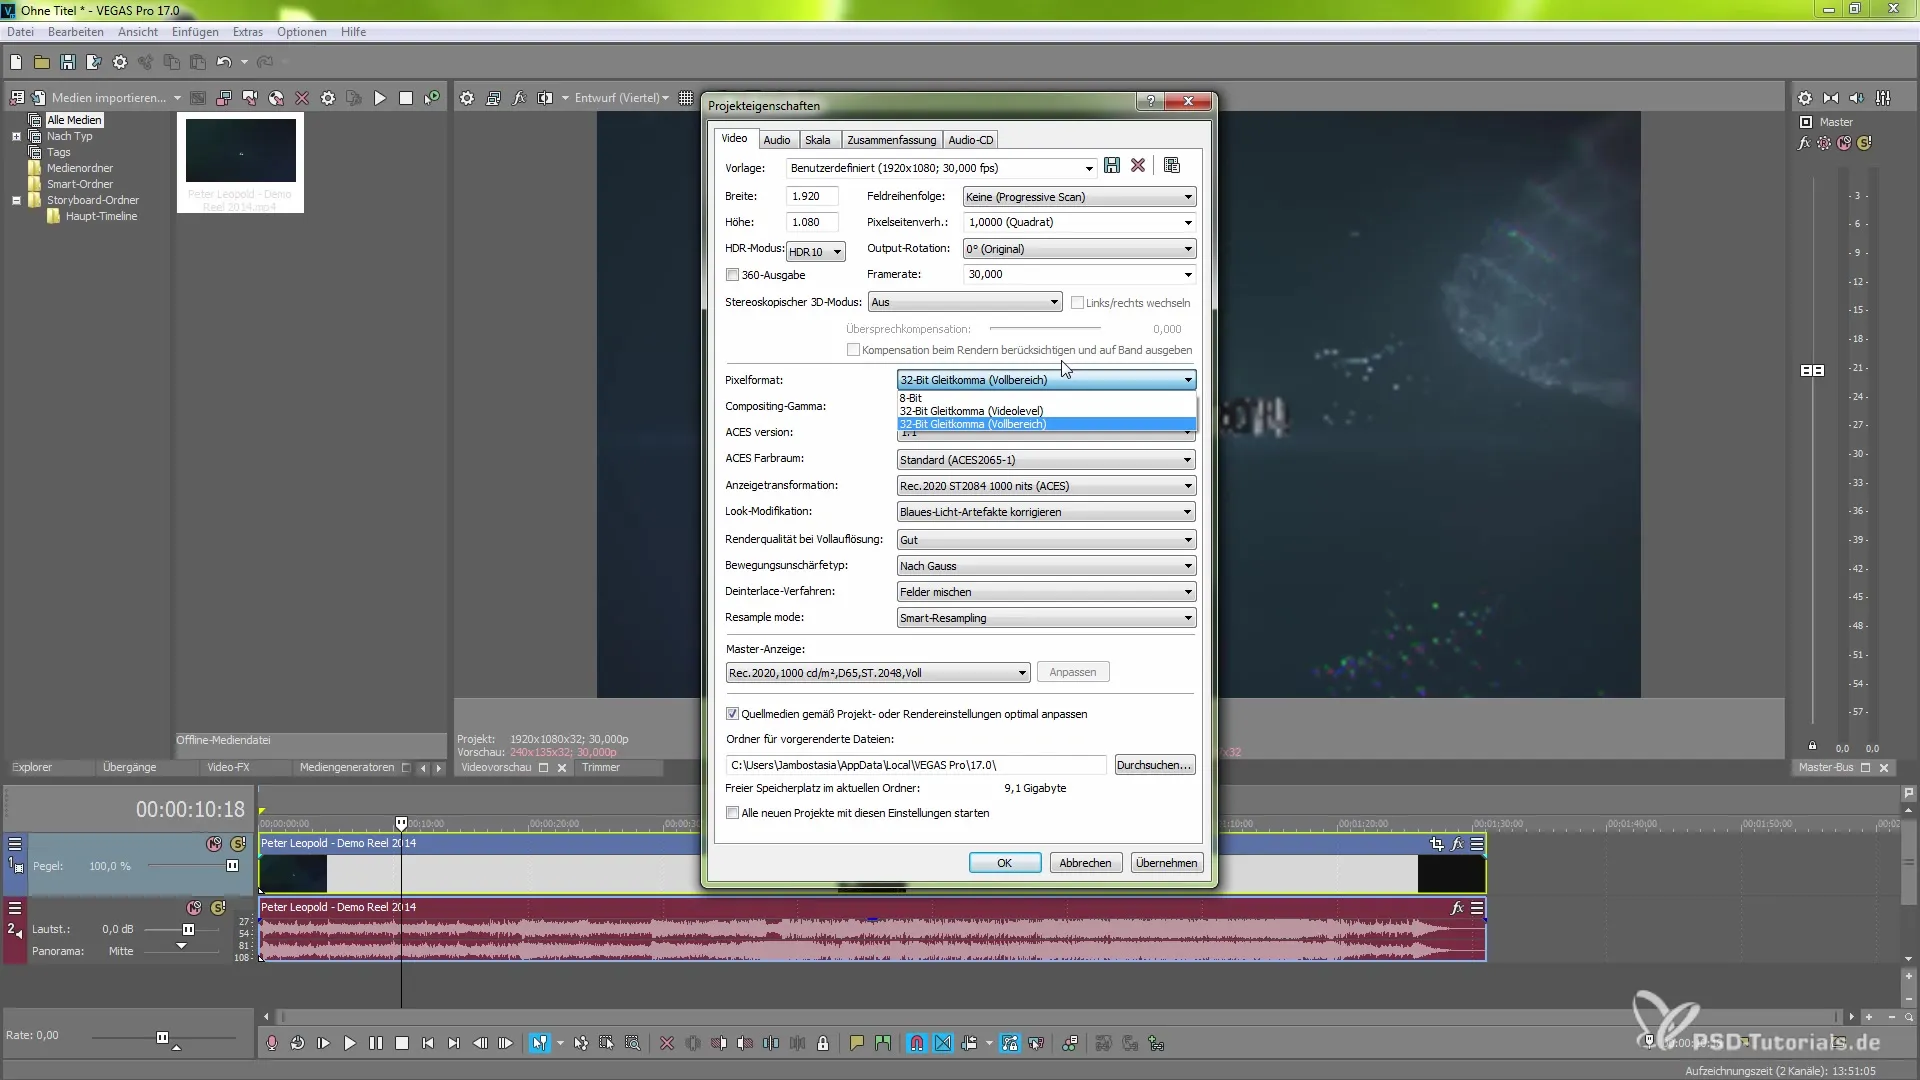Open the Bearbeiten menu
1920x1080 pixels.
(75, 32)
